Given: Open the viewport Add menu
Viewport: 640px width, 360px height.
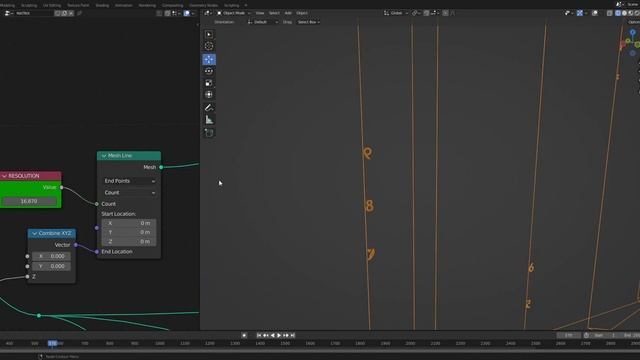Looking at the screenshot, I should click(x=288, y=13).
